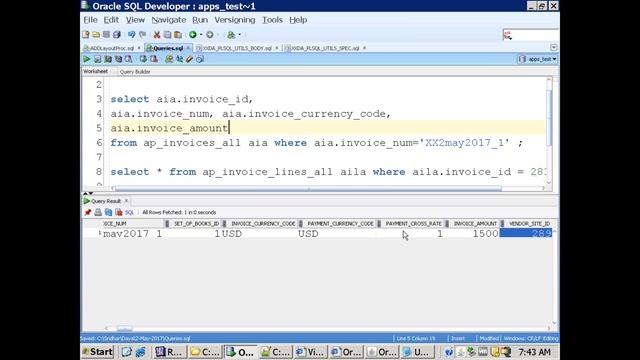Screen dimensions: 640x360
Task: Click the Commit icon in worksheet toolbar
Action: point(143,59)
